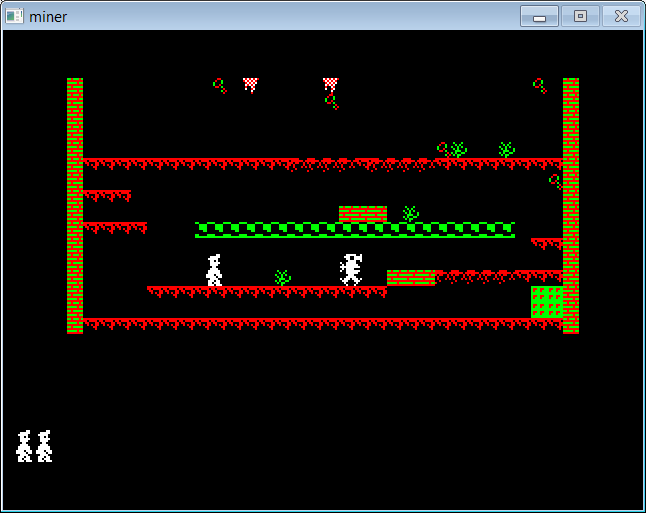Viewport: 646px width, 513px height.
Task: Click the crumbling section of the top platform
Action: pyautogui.click(x=363, y=164)
